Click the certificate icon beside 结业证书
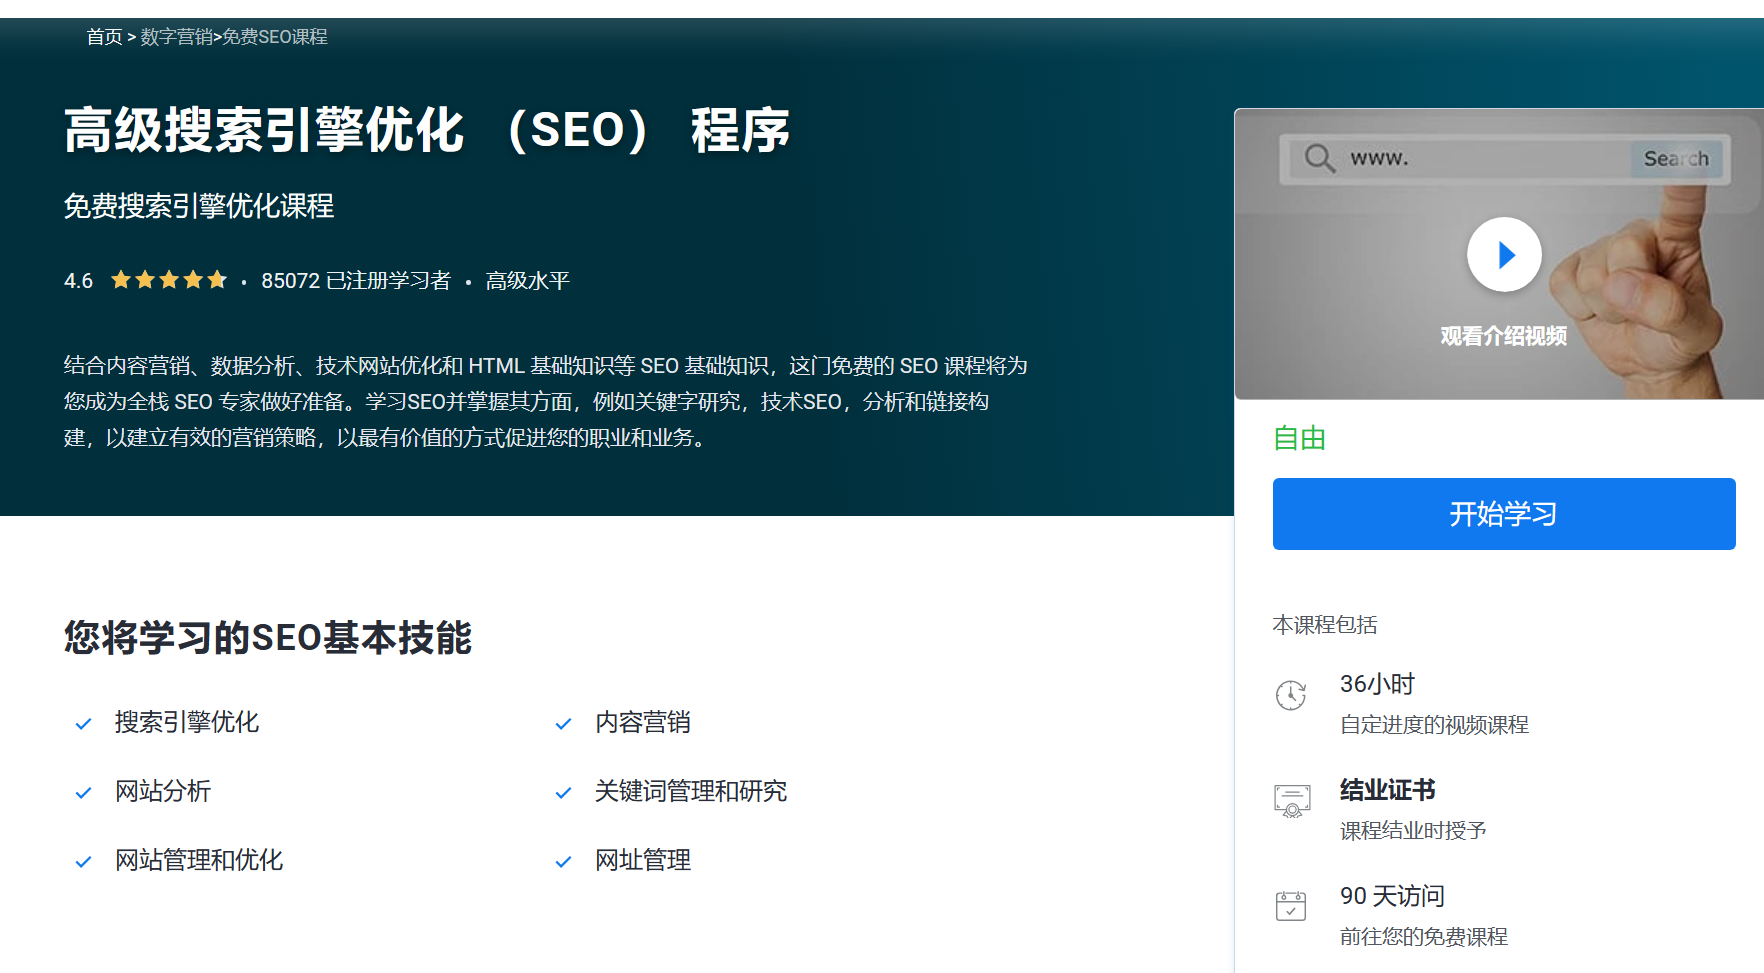Viewport: 1764px width, 973px height. [x=1292, y=801]
